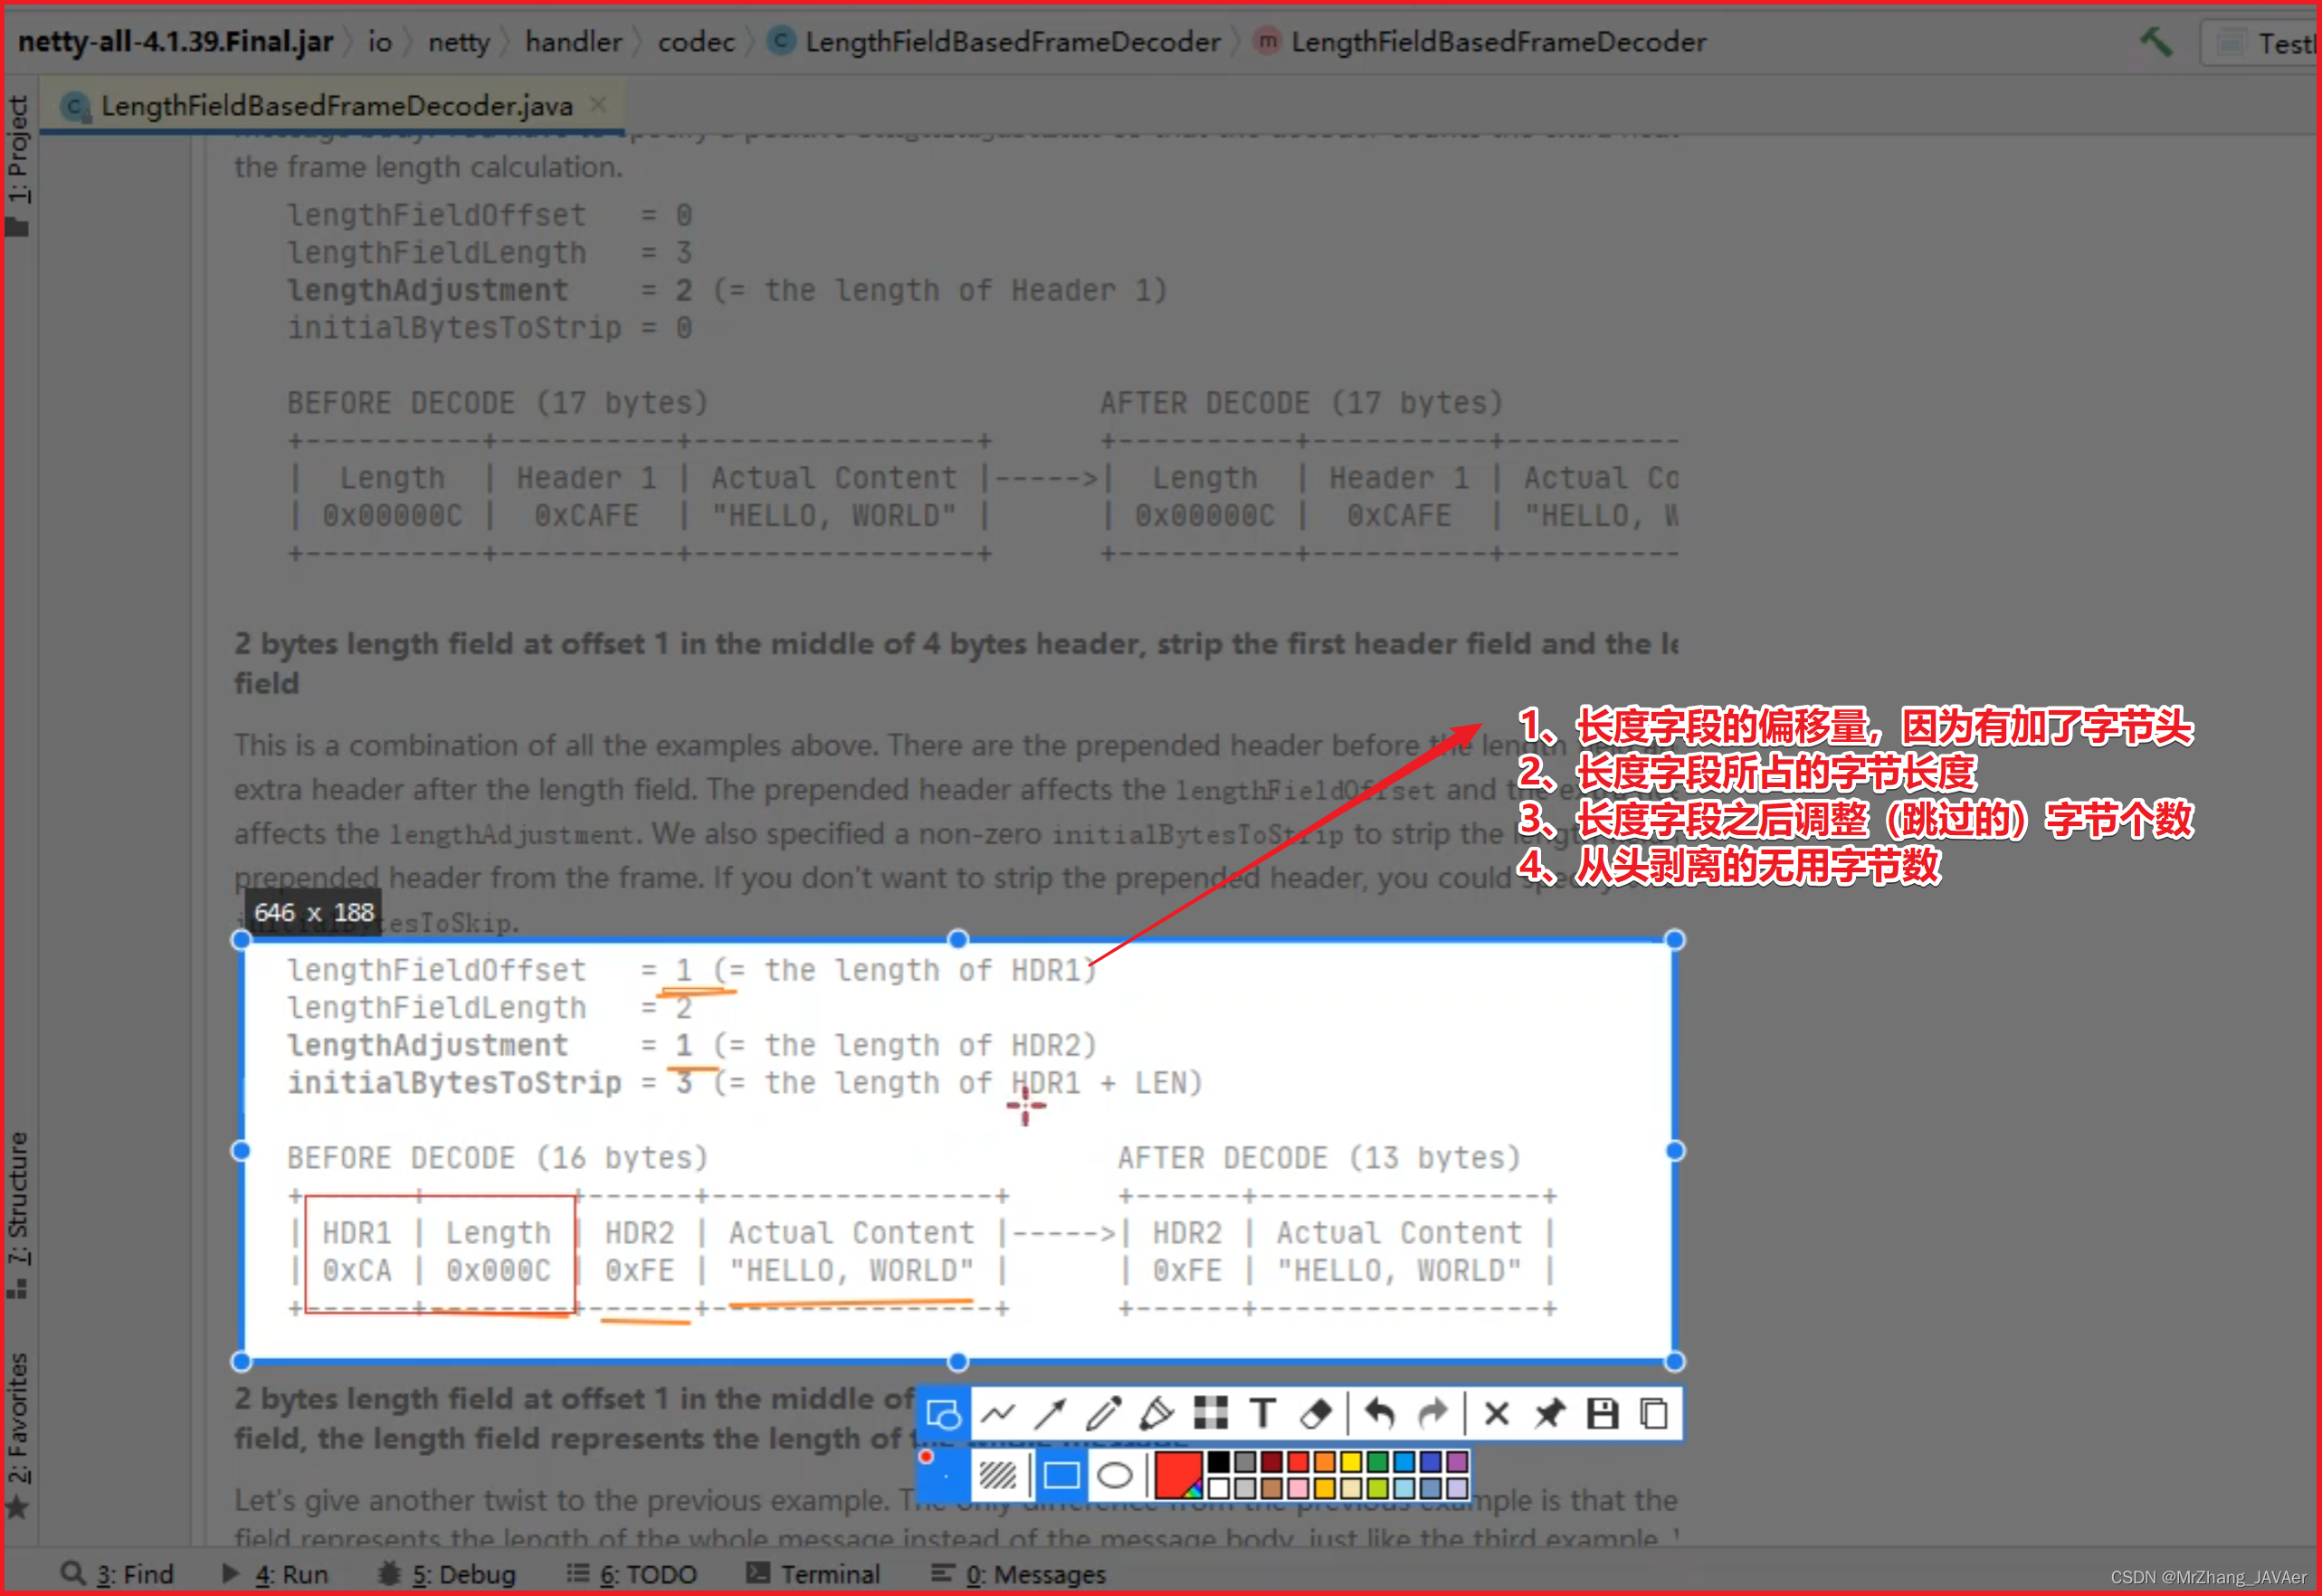Screen dimensions: 2322x1596
Task: Click the handler breadcrumb
Action: pyautogui.click(x=574, y=42)
